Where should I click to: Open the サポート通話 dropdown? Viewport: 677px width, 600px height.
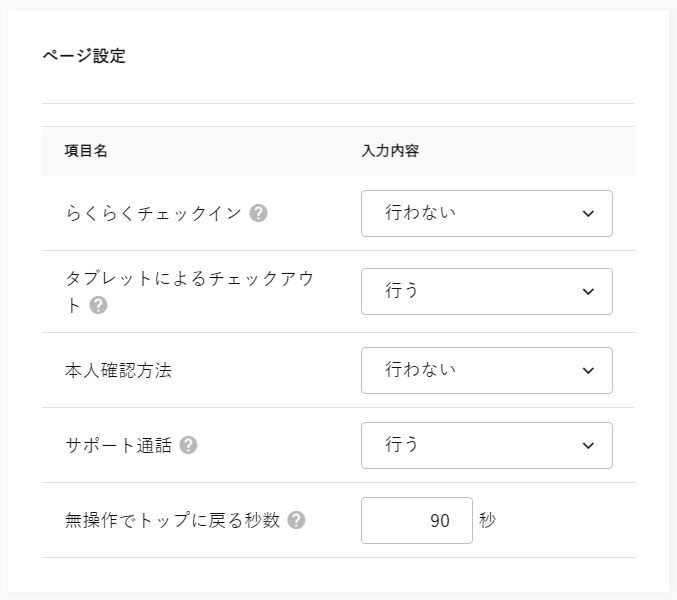(x=486, y=445)
